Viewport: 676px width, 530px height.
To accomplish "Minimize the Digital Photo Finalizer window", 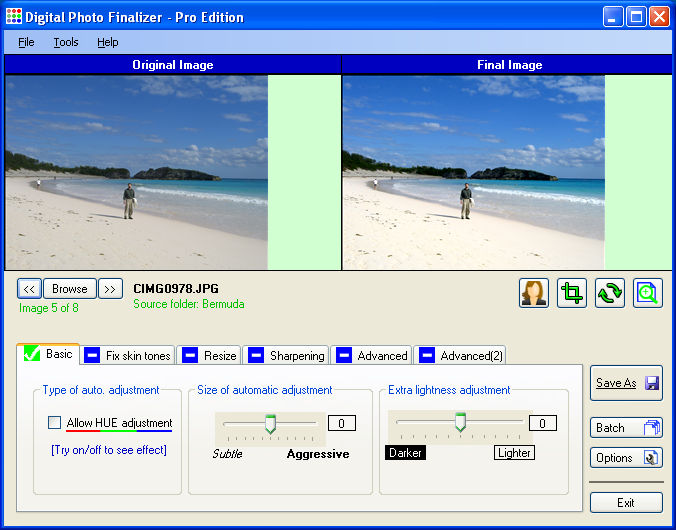I will pyautogui.click(x=613, y=17).
